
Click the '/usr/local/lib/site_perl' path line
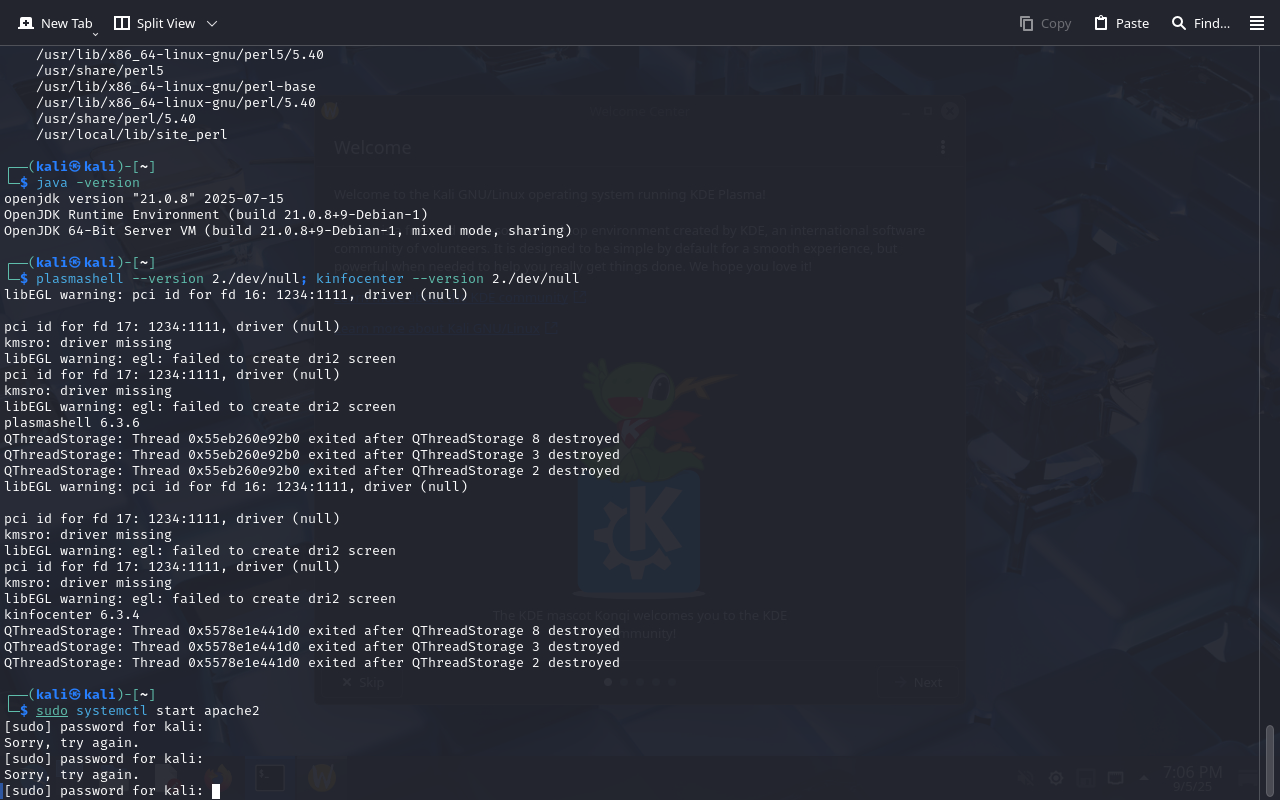[132, 135]
